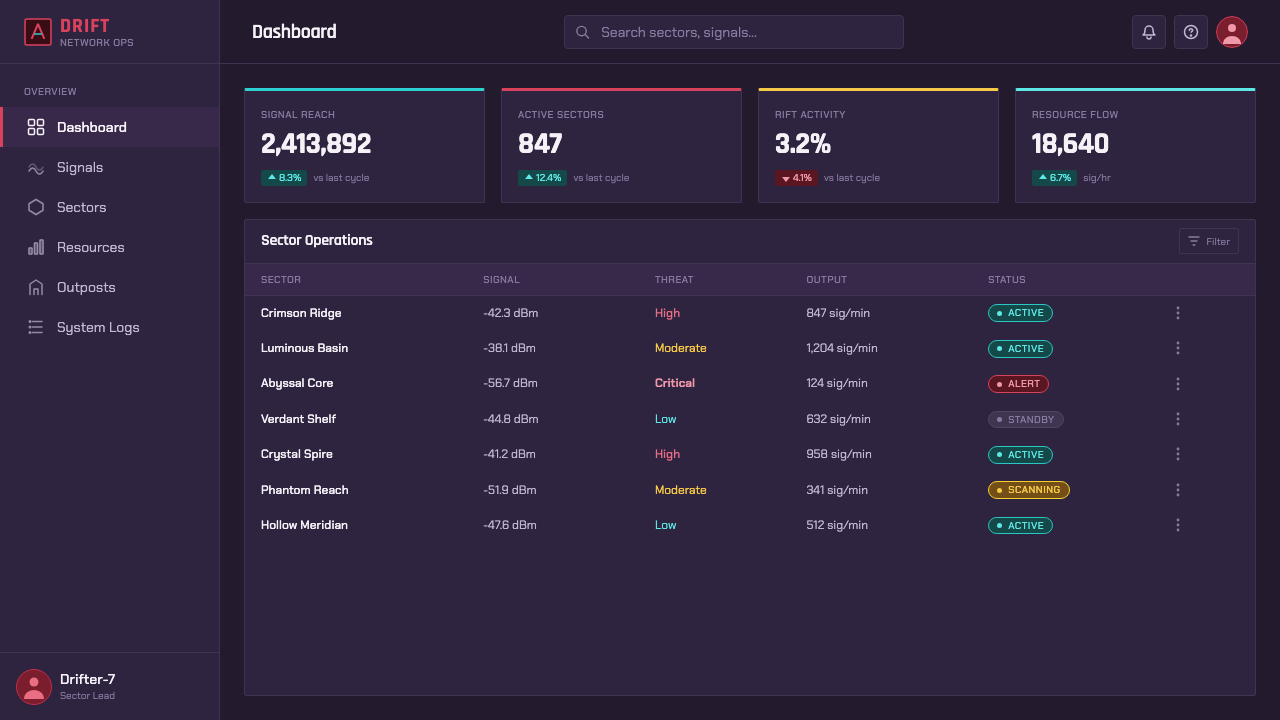
Task: Click the Critical threat label
Action: [x=675, y=383]
